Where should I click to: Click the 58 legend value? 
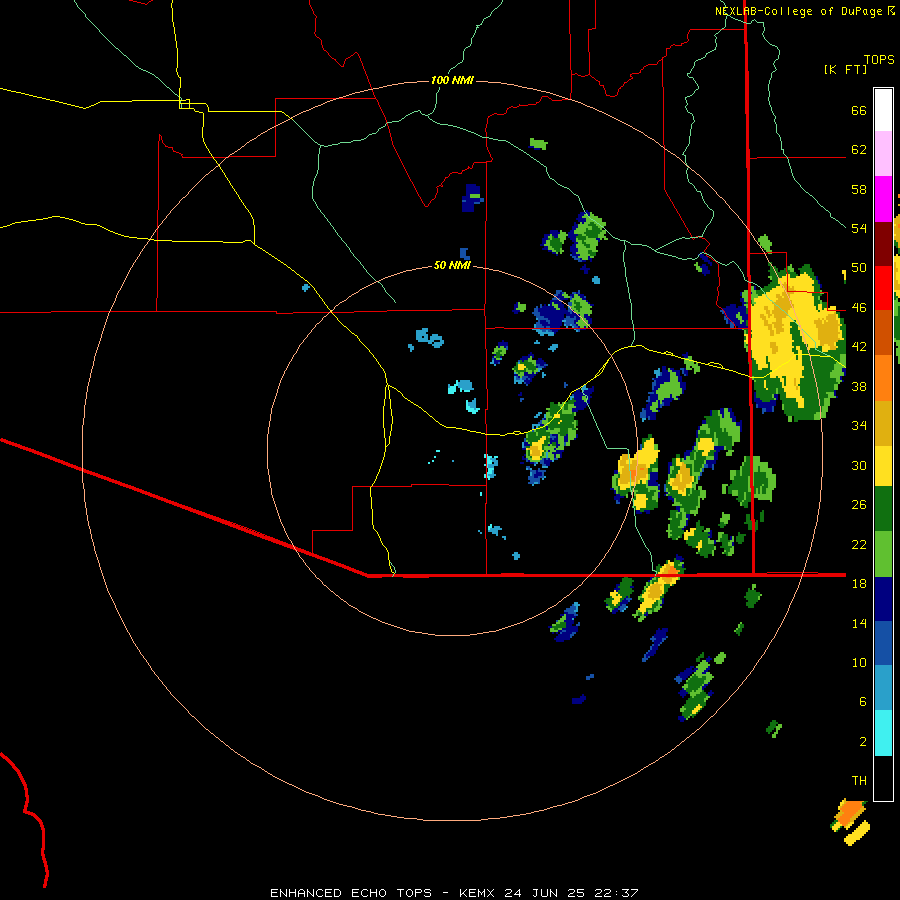859,189
